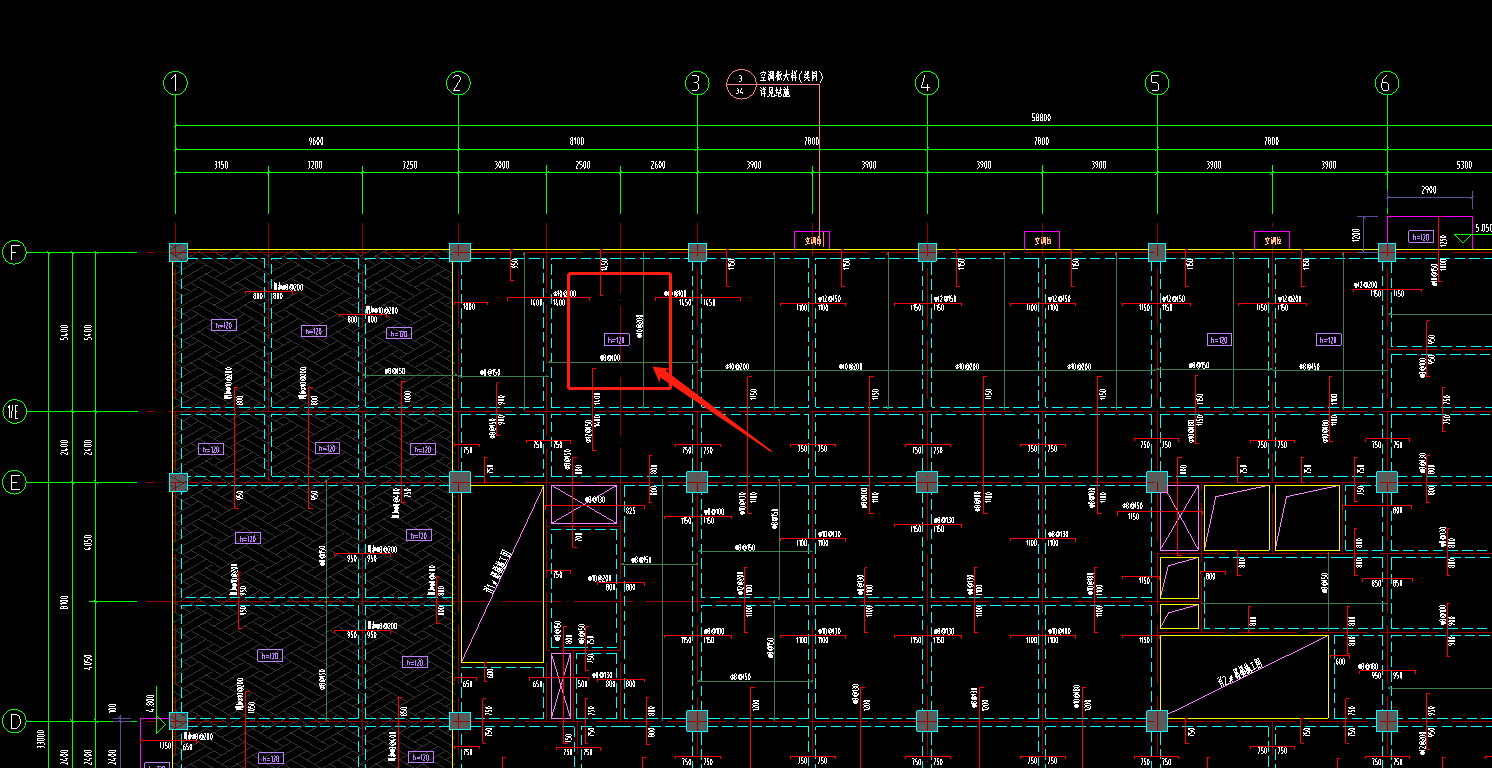Select the crossed magenta opening beside axis 5
The width and height of the screenshot is (1492, 768).
click(x=1179, y=518)
